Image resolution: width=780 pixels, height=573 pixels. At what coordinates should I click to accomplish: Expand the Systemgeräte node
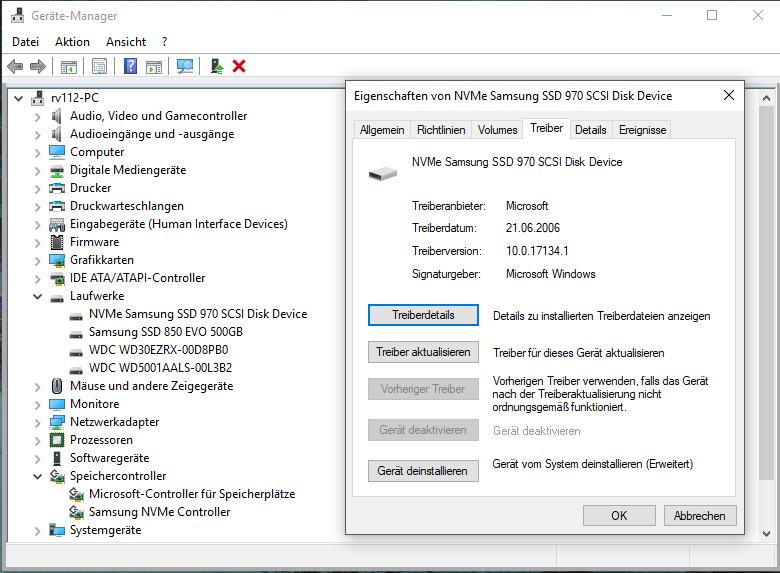[37, 531]
